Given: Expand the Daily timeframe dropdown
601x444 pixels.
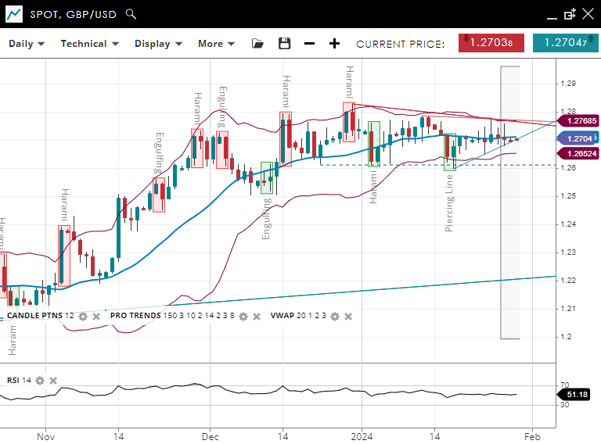Looking at the screenshot, I should click(x=26, y=44).
